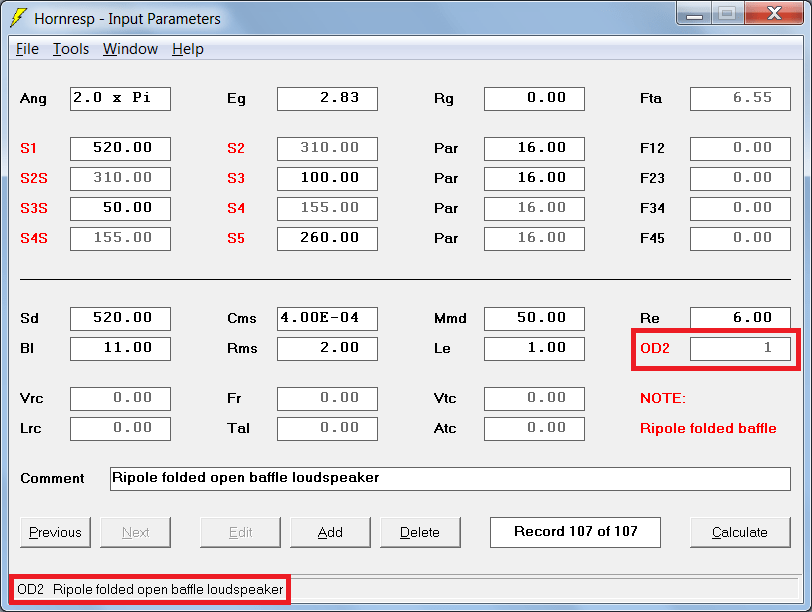Click the red OD2 label
Viewport: 812px width, 612px height.
655,348
